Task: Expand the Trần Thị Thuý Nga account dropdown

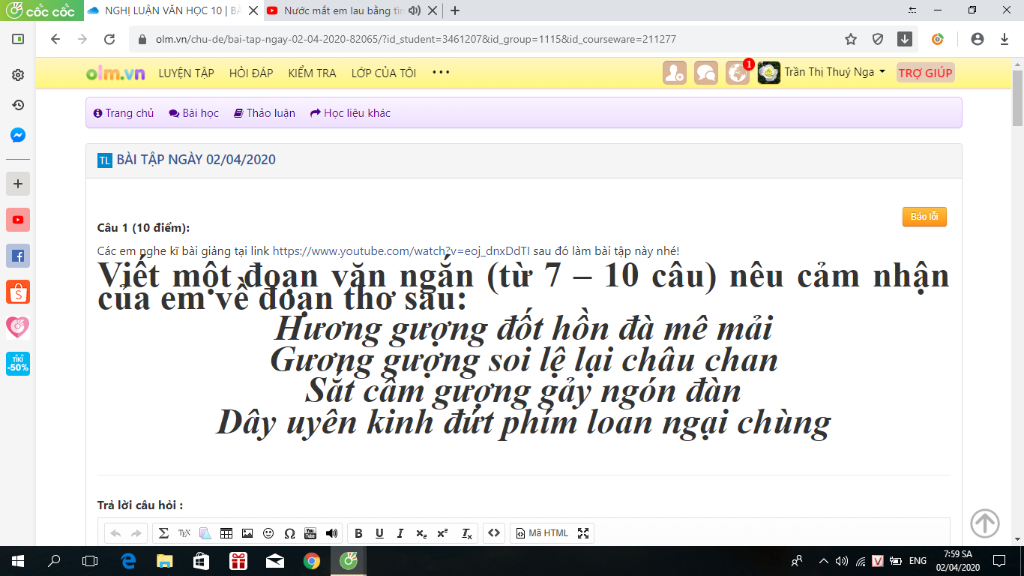Action: (822, 72)
